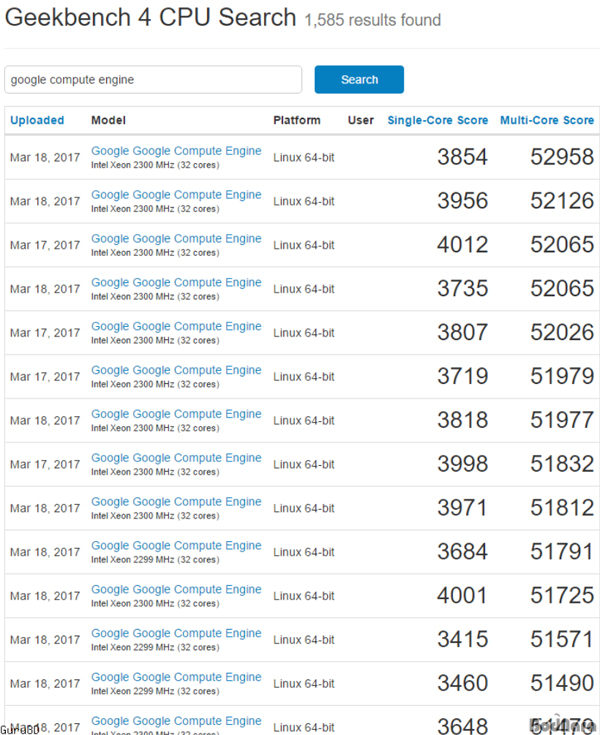Click the date in the 51832 row

45,465
